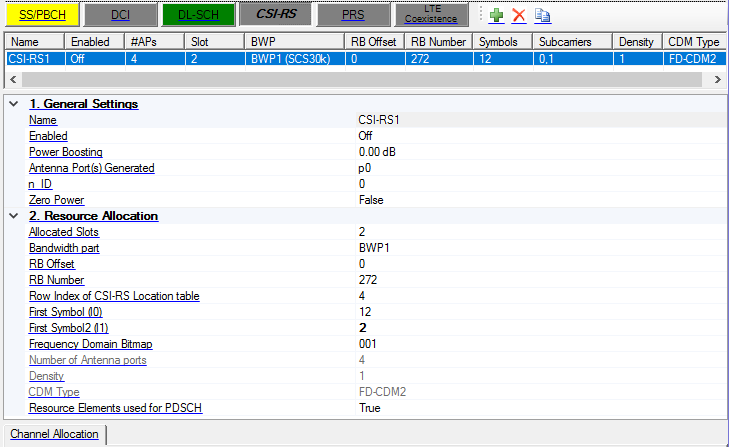Toggle the Enabled value Off in General Settings
The image size is (729, 447).
[x=541, y=136]
